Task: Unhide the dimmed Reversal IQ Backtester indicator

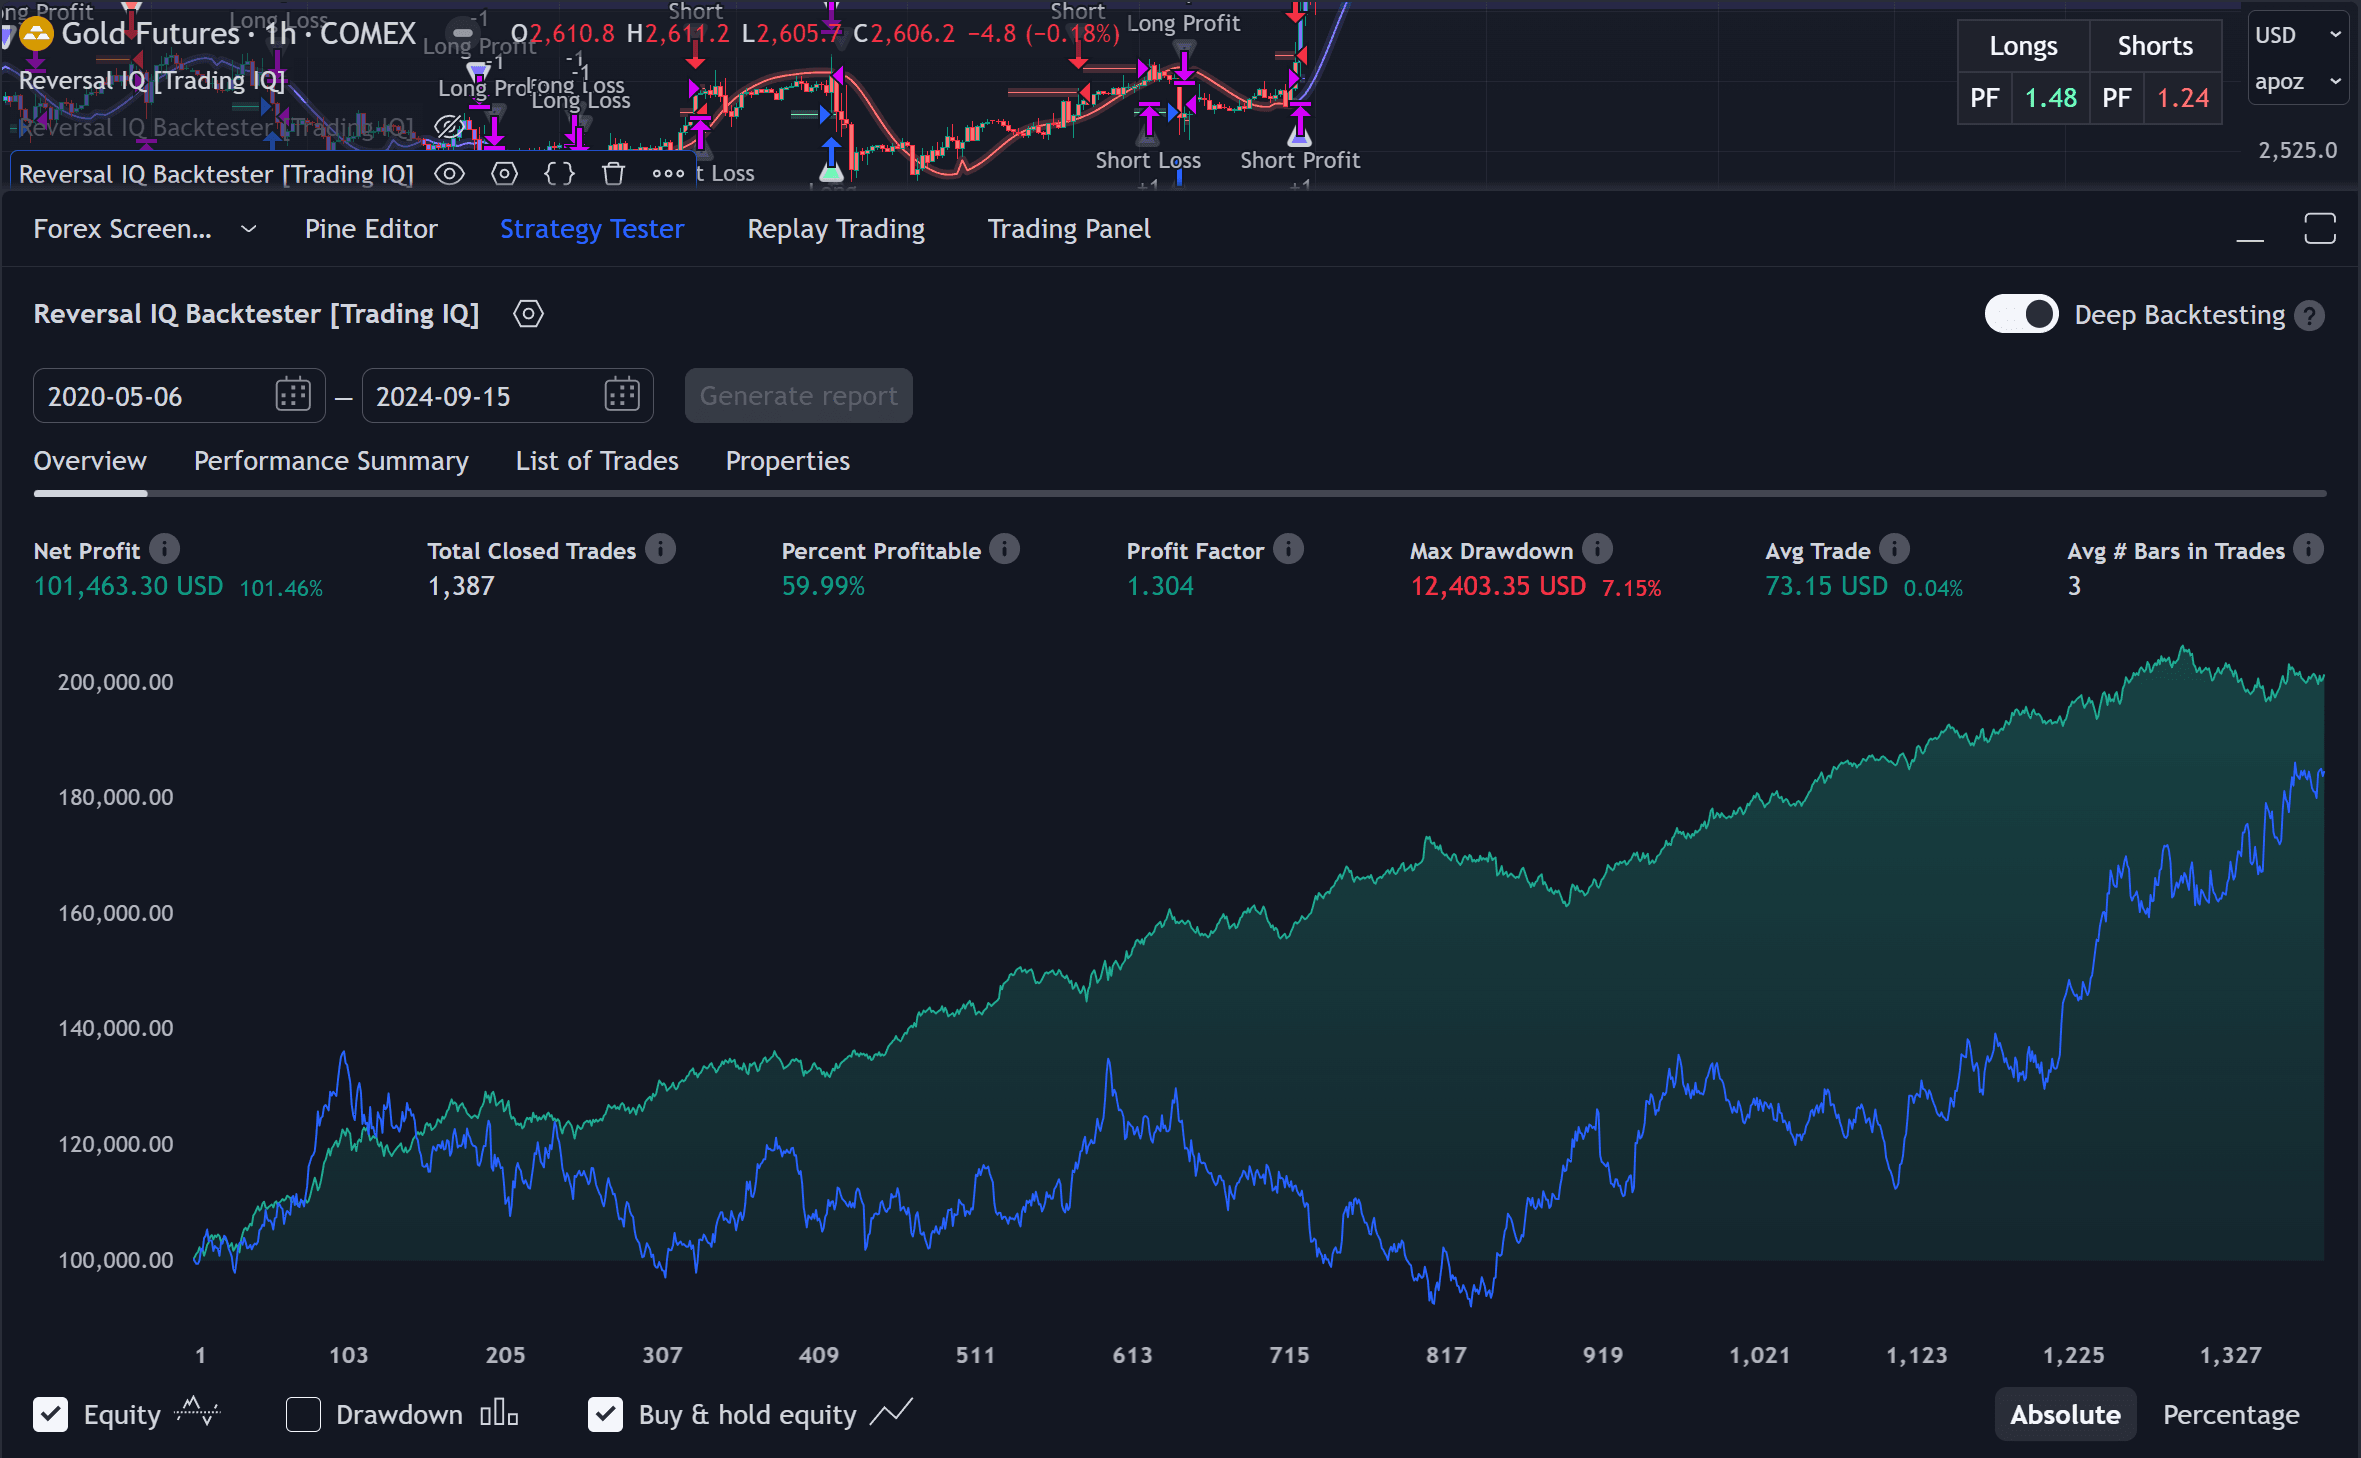Action: 449,127
